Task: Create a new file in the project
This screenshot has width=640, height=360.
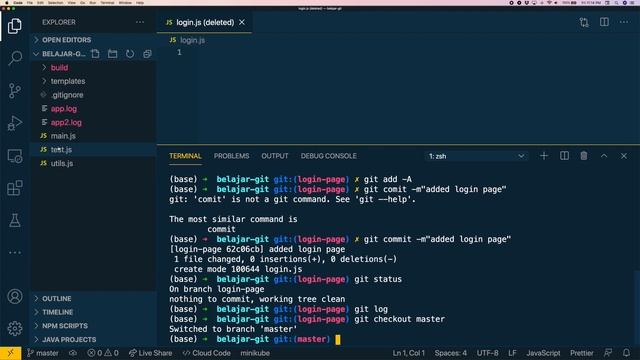Action: point(96,54)
